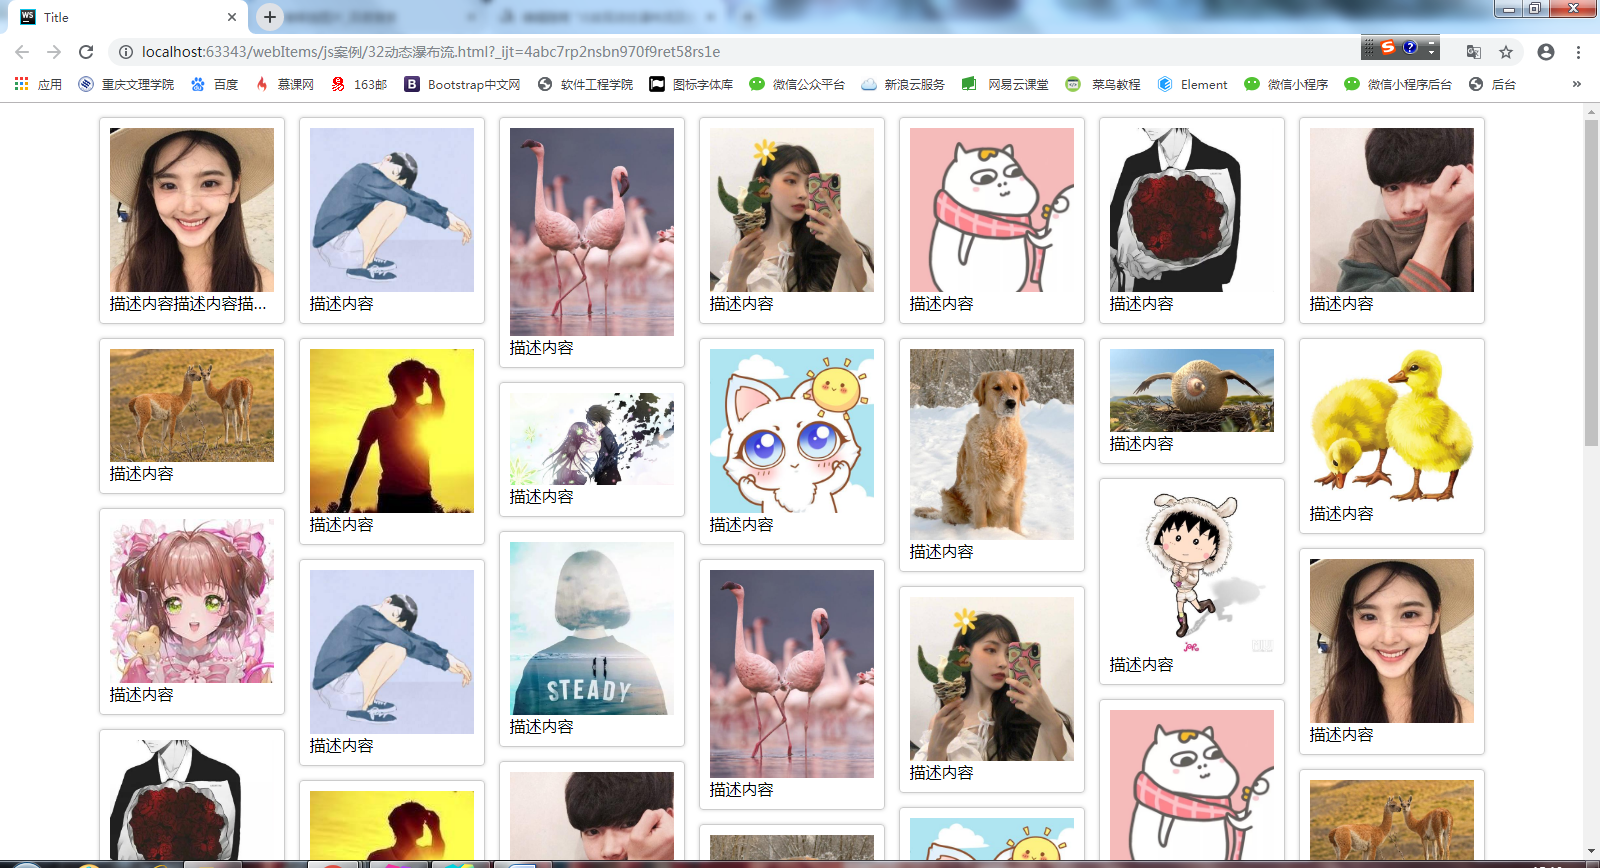Expand the hidden bookmarks chevron
This screenshot has width=1600, height=868.
click(x=1577, y=85)
